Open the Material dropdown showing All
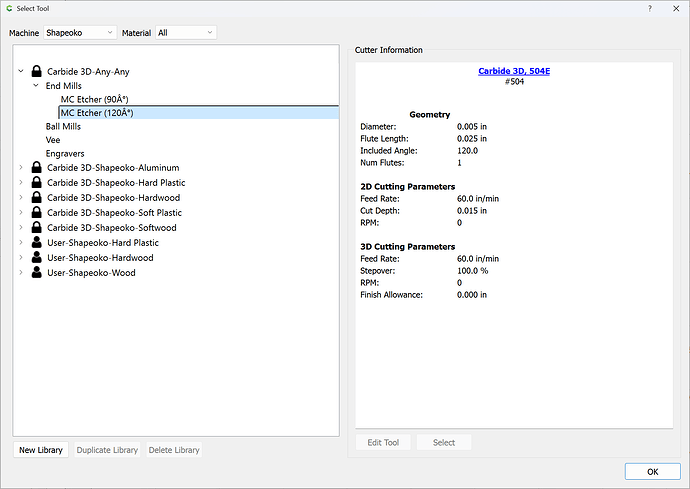 [x=186, y=33]
